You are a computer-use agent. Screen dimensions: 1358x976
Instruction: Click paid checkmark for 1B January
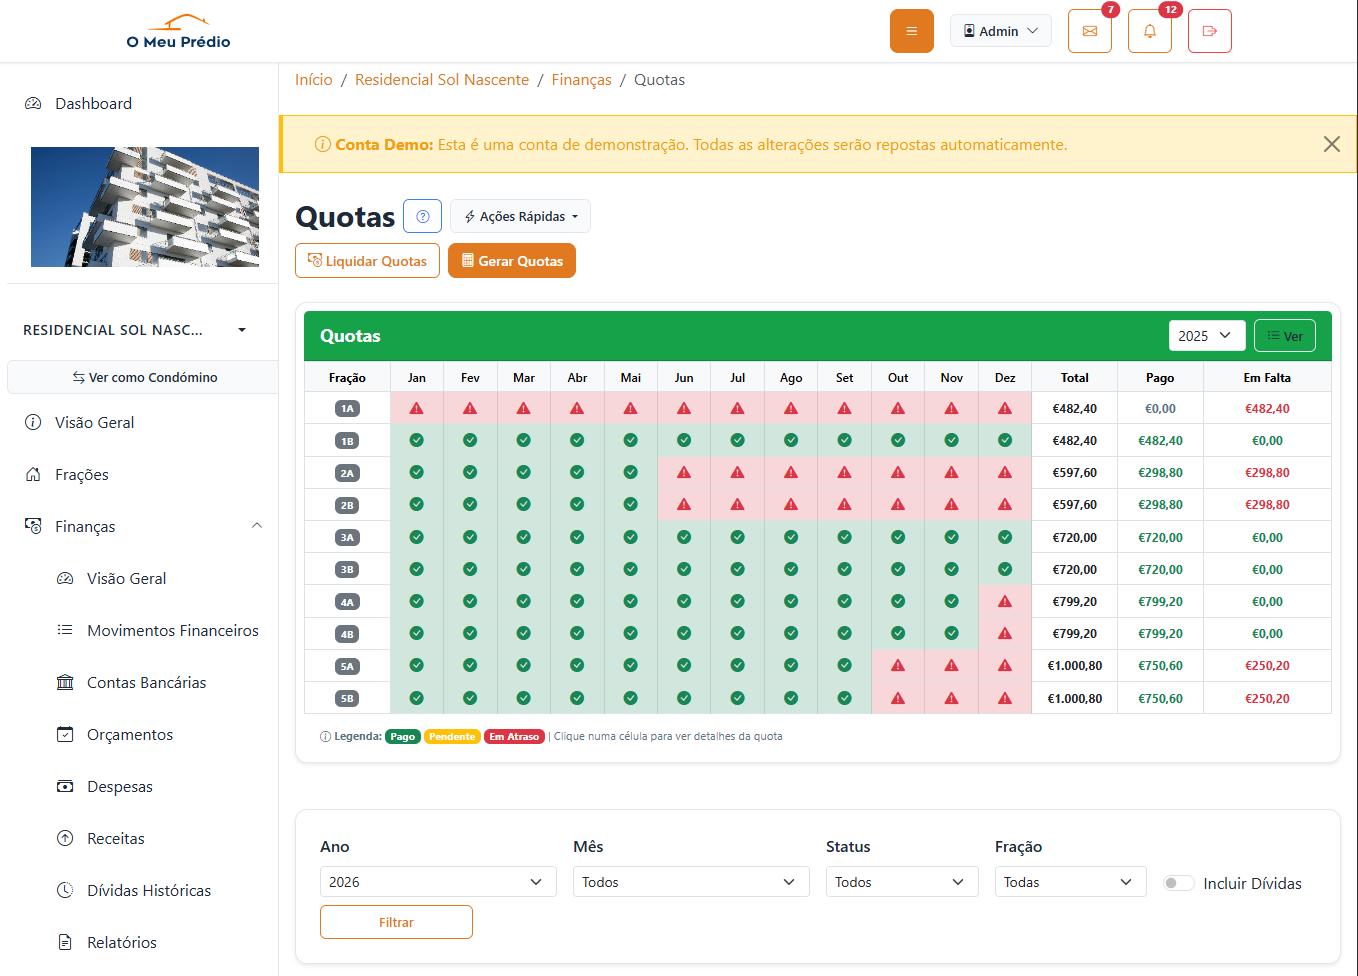point(416,440)
